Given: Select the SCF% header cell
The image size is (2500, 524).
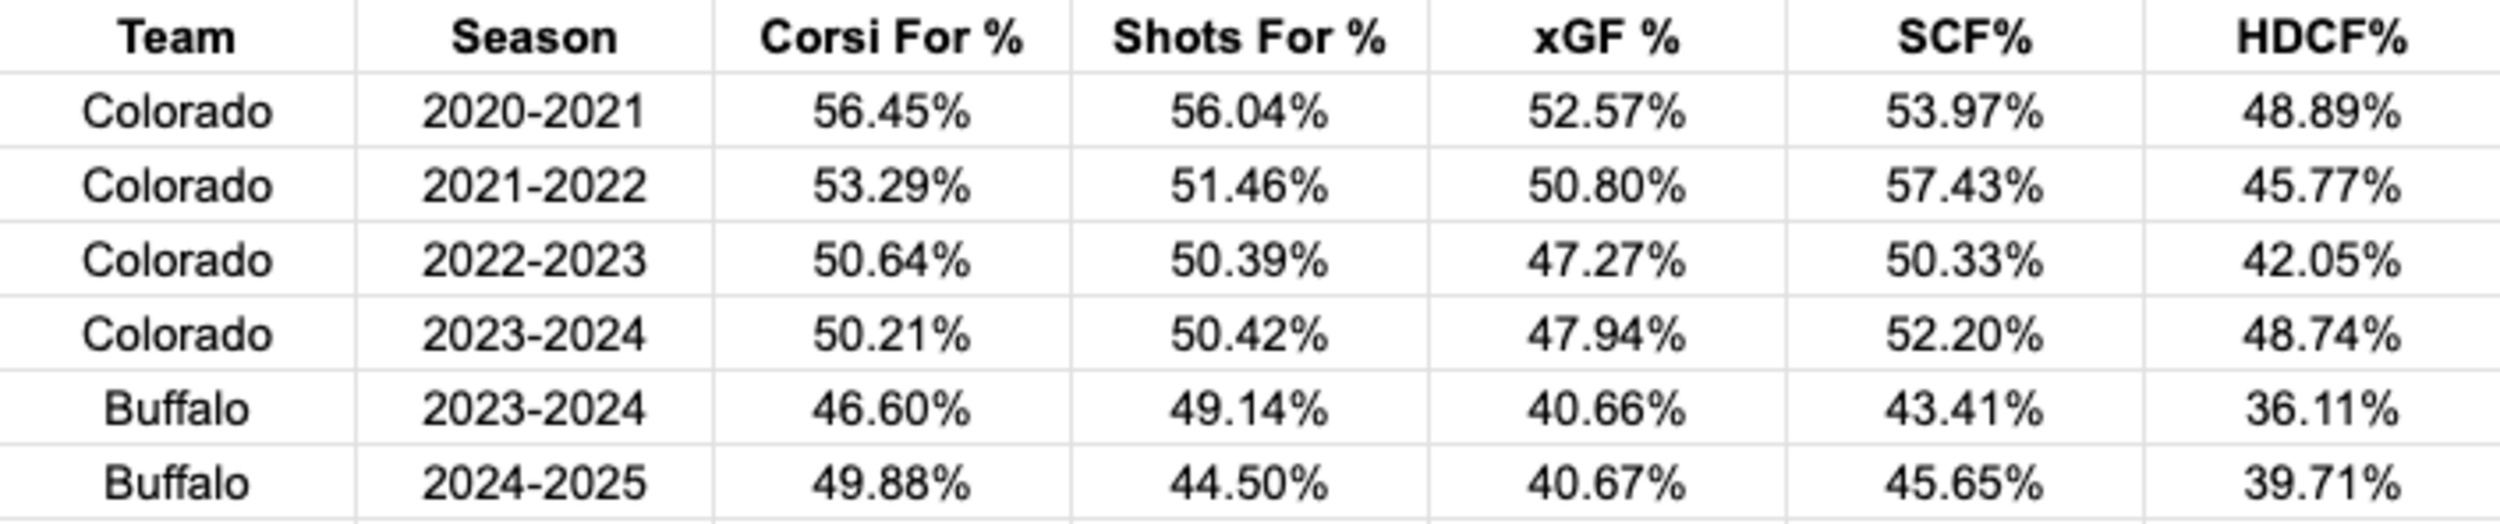Looking at the screenshot, I should (x=1965, y=37).
